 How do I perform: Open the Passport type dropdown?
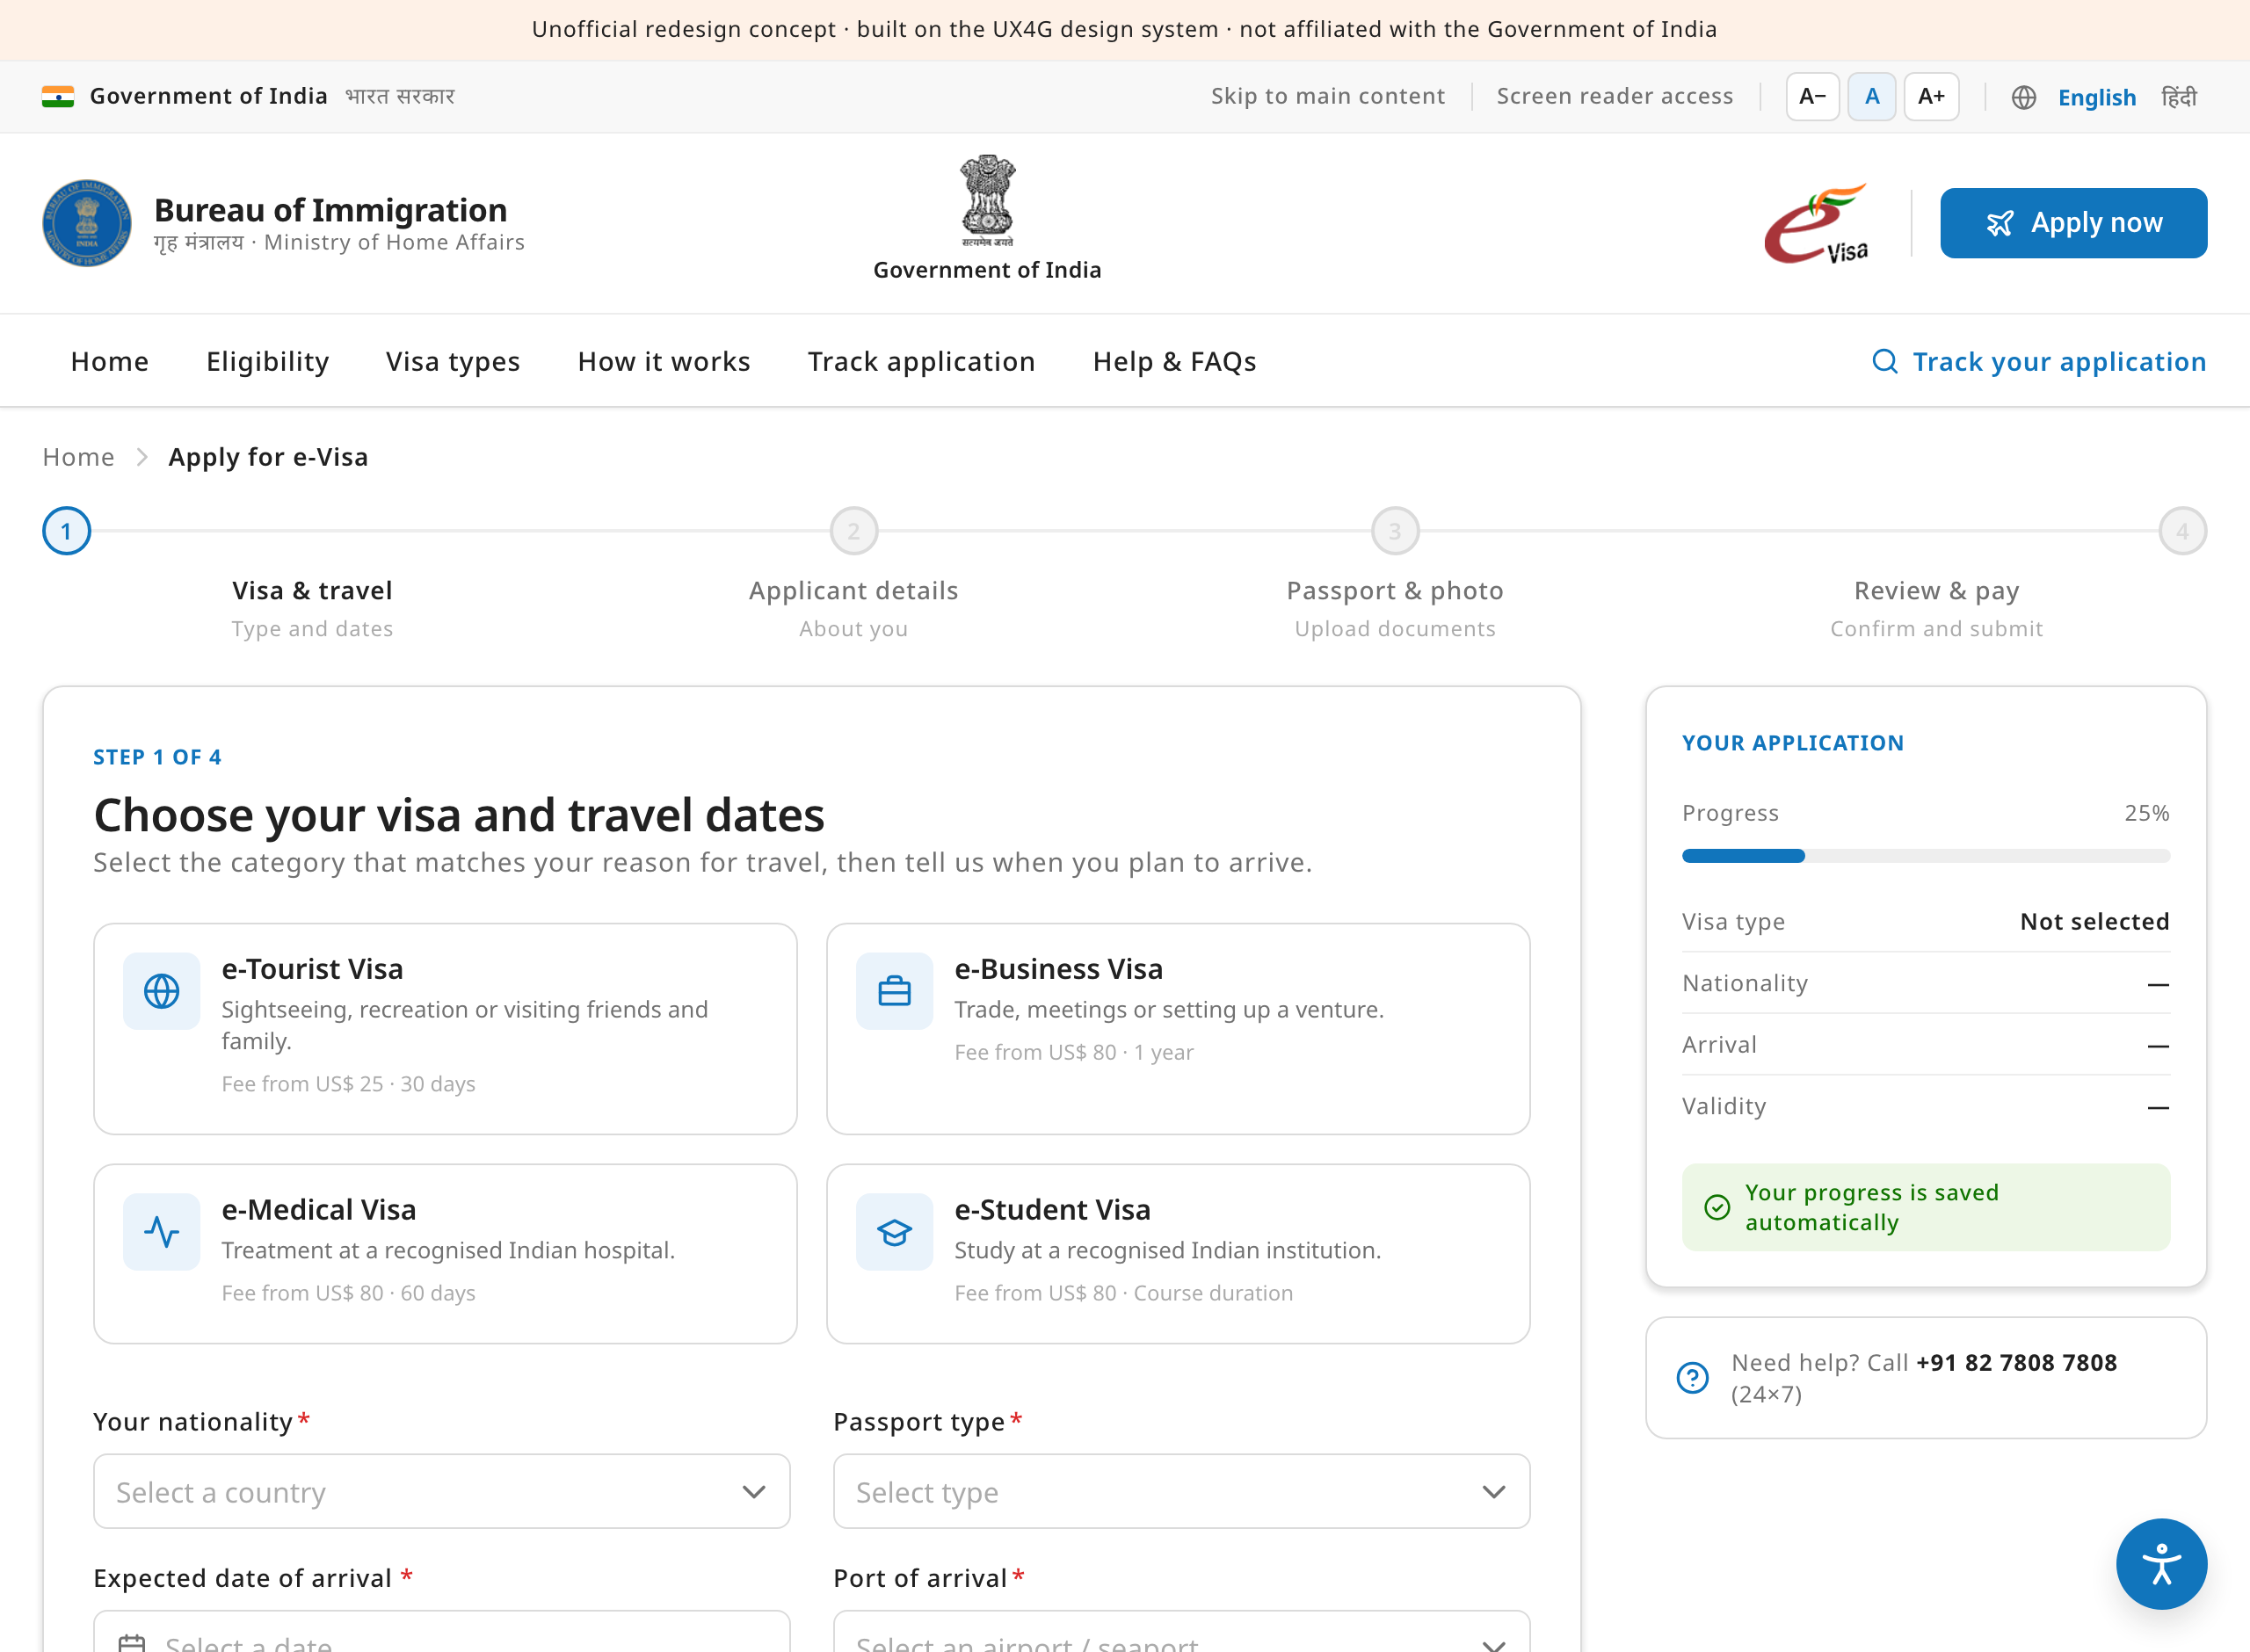click(1181, 1491)
